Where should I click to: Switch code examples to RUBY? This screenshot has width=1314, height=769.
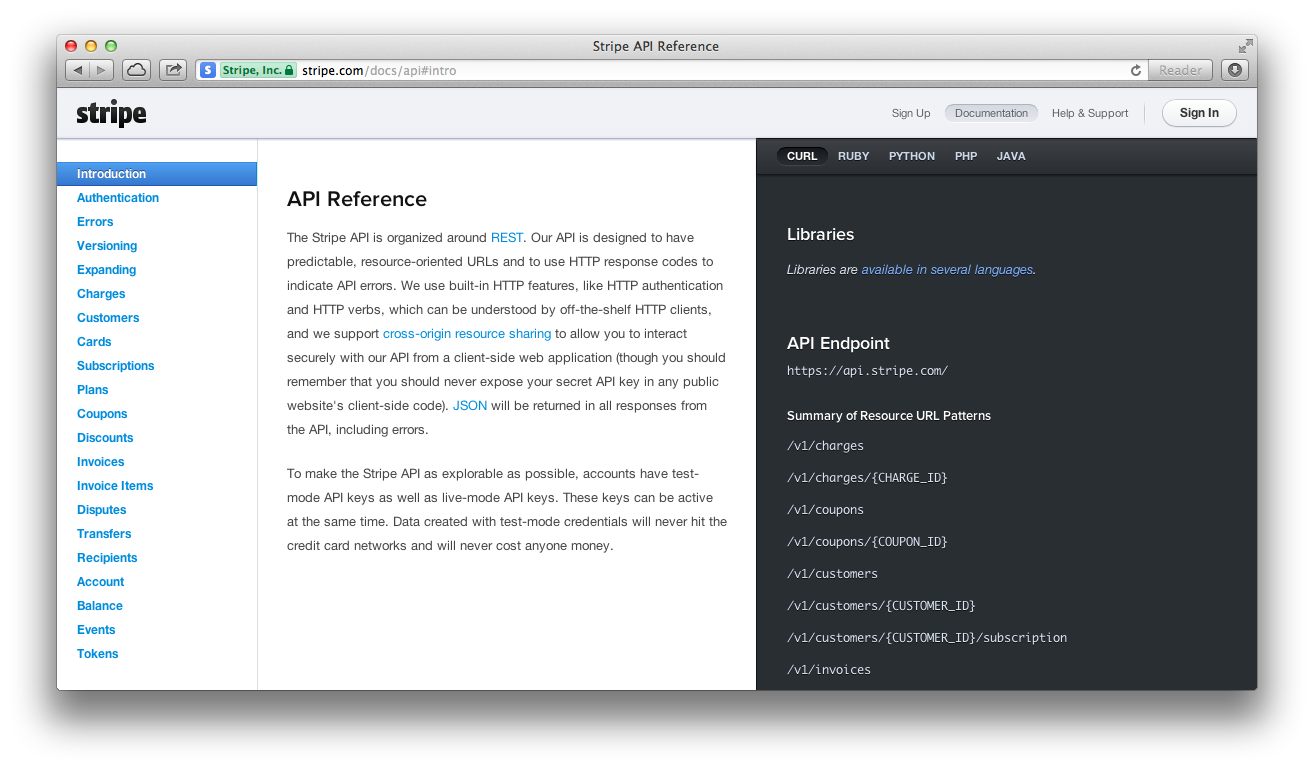(x=853, y=156)
